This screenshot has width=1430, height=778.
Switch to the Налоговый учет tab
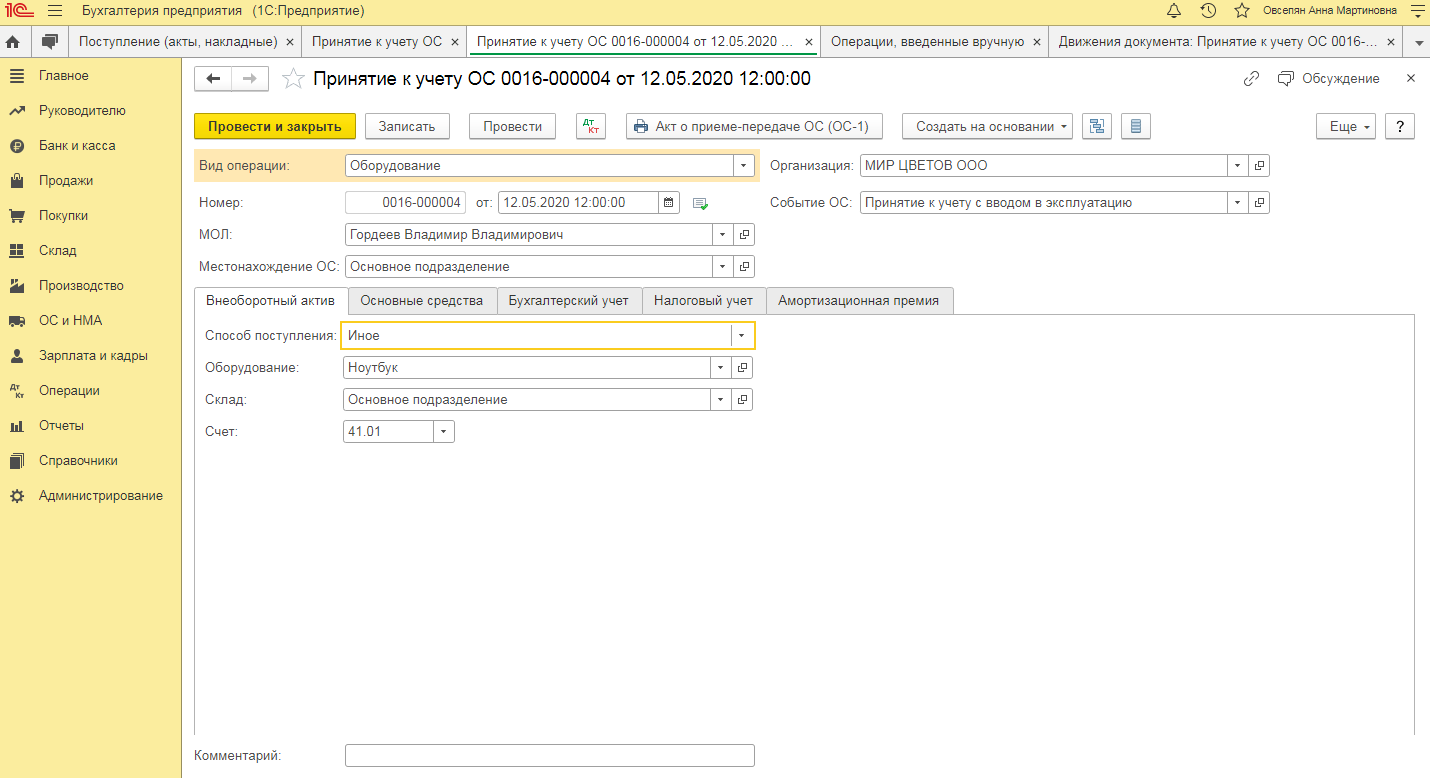click(703, 300)
